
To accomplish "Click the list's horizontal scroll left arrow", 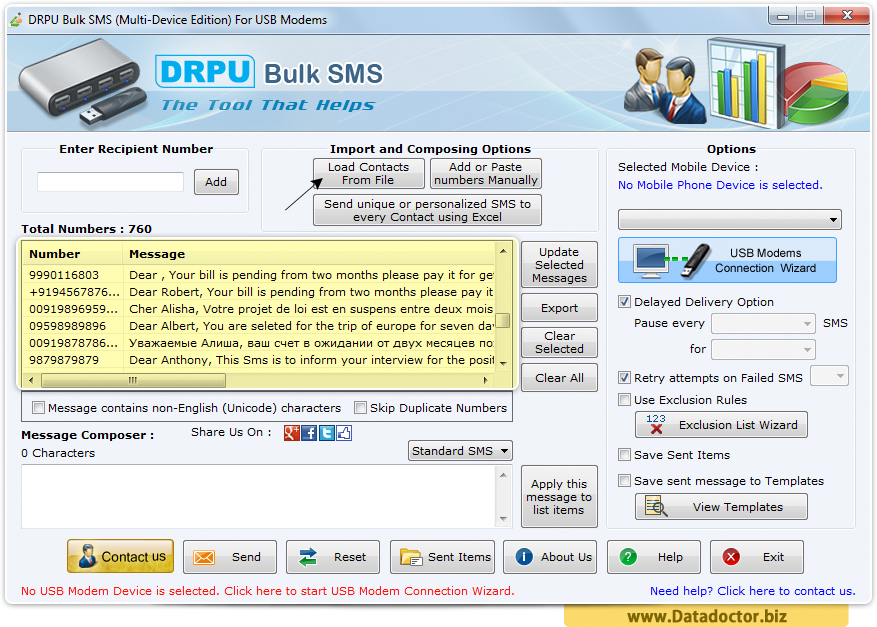I will 31,380.
